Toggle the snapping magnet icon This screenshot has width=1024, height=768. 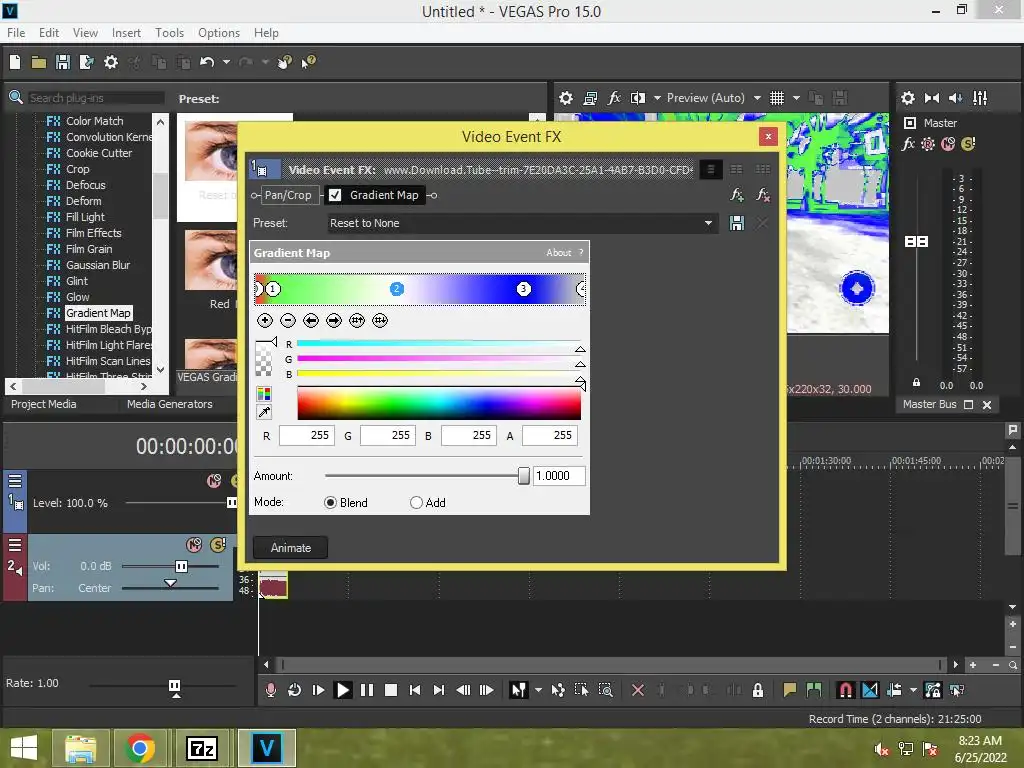(845, 690)
